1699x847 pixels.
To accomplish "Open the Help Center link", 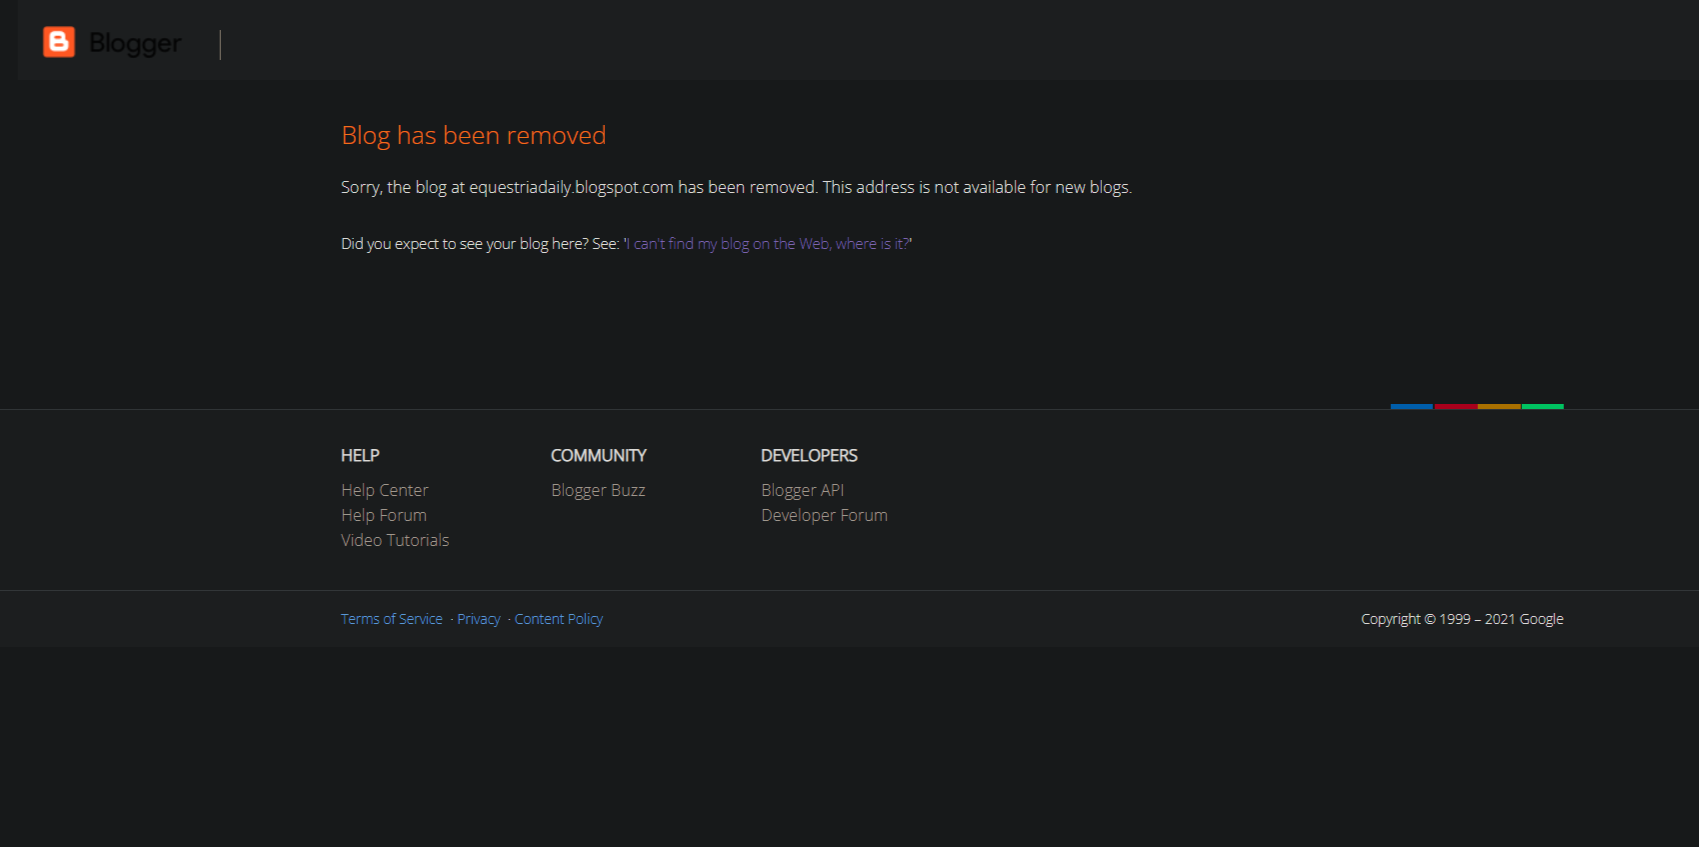I will [x=384, y=490].
